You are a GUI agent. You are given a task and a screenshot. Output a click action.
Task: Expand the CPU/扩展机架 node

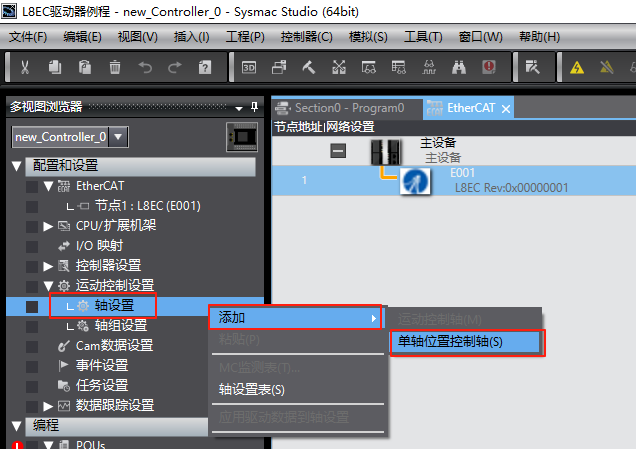48,226
